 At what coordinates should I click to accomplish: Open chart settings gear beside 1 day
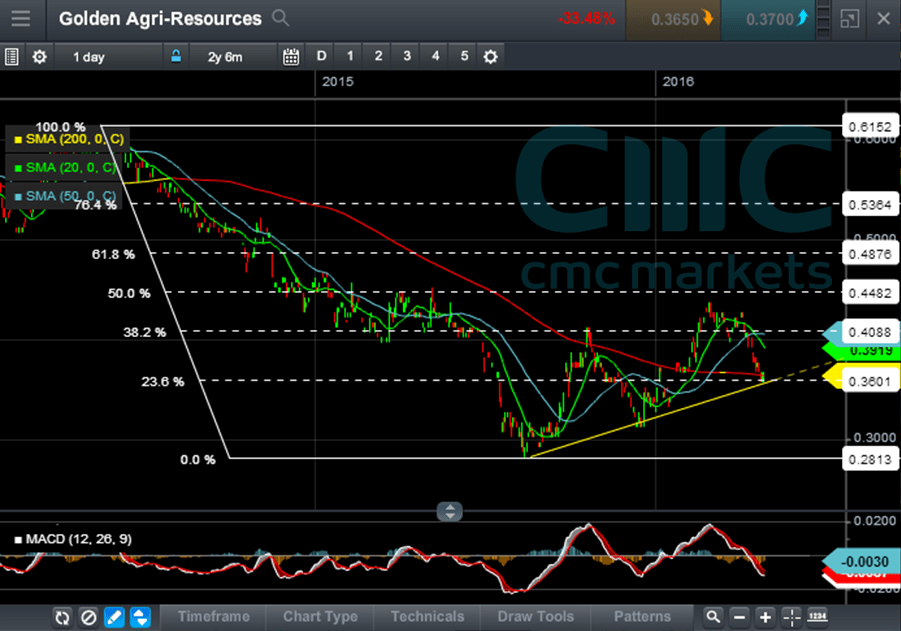tap(39, 56)
